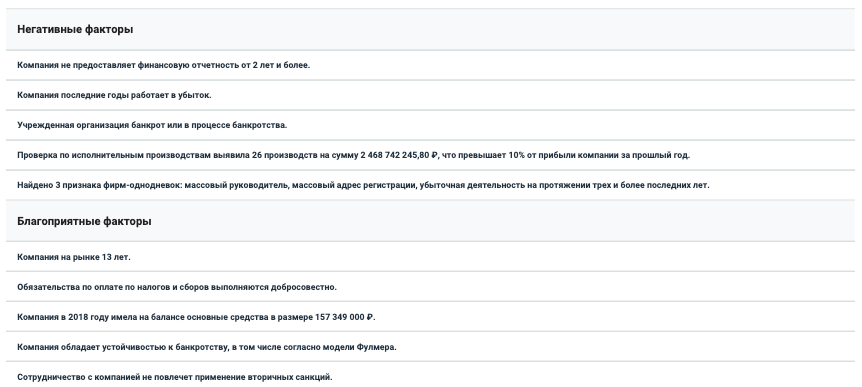The width and height of the screenshot is (862, 387).
Task: Click 'Компания последние годы работает в убыток'
Action: (x=114, y=95)
